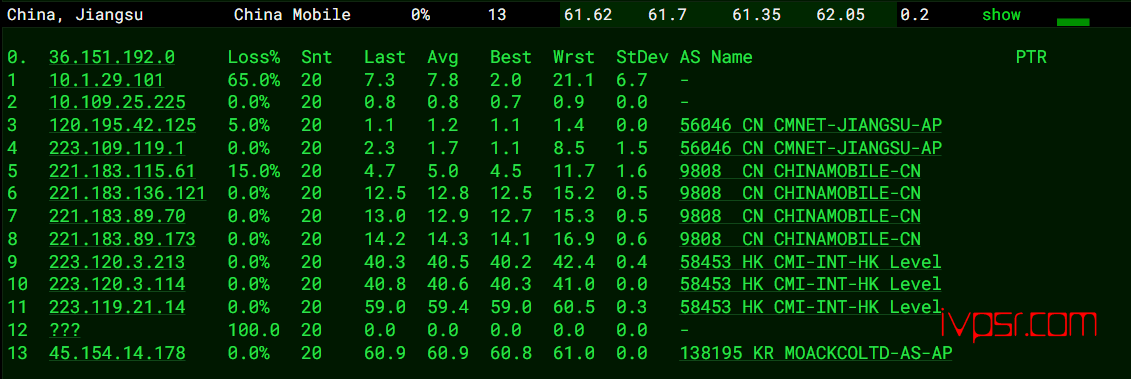Open hop 3 IP link 120.195.42.125
The image size is (1131, 379).
tap(123, 125)
